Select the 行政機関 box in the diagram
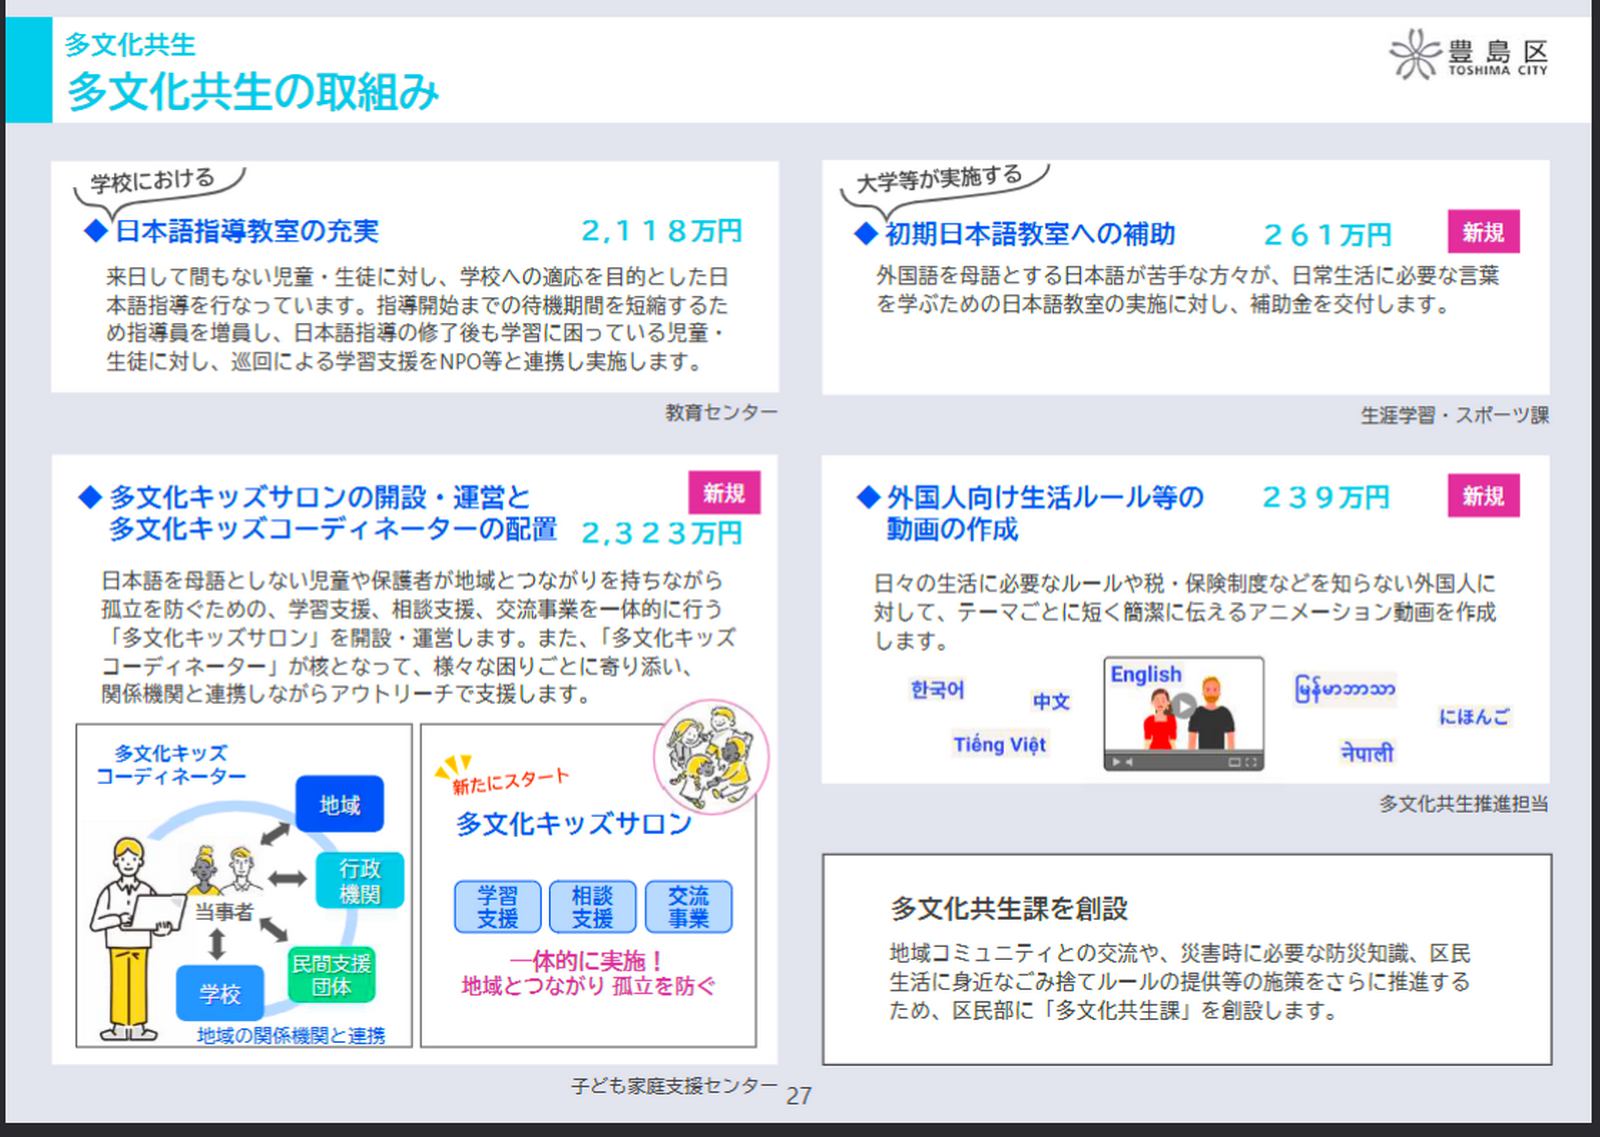Screen dimensions: 1600x1137 359,880
